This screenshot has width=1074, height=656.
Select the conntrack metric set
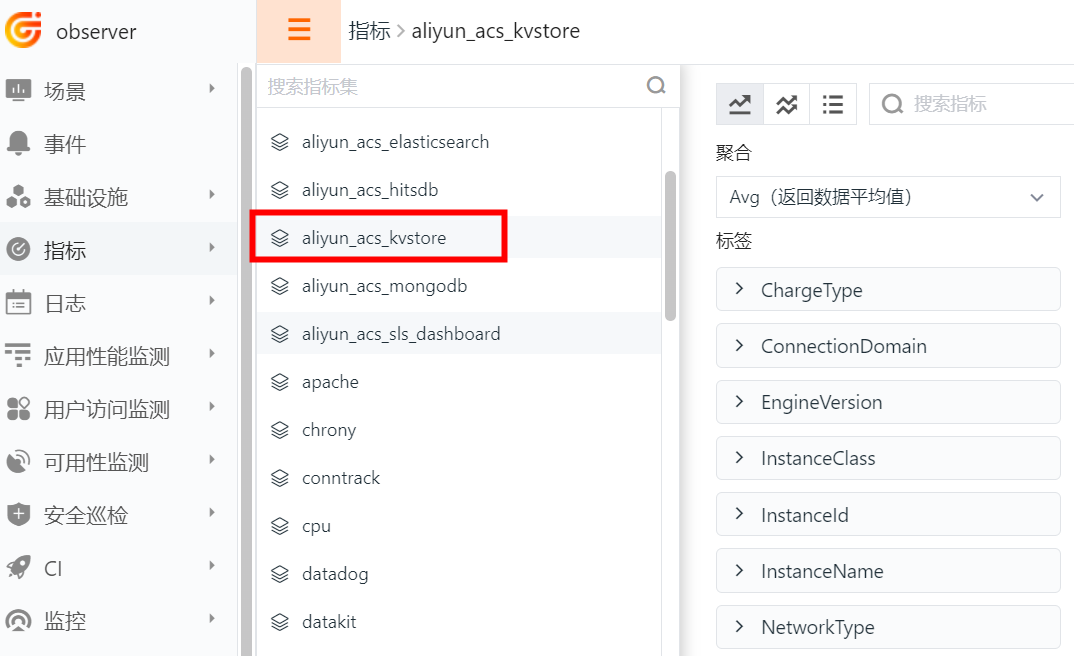coord(459,477)
